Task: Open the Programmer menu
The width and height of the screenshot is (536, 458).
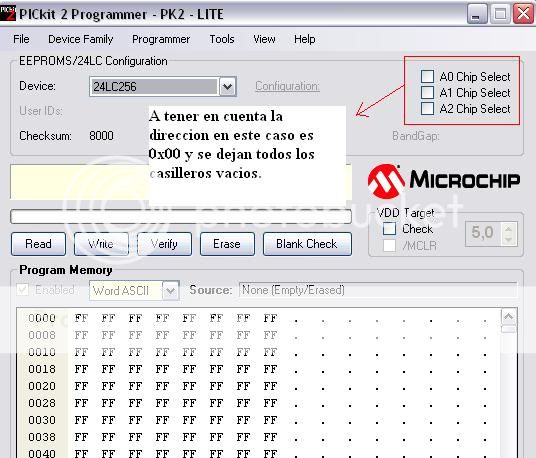Action: [x=161, y=39]
